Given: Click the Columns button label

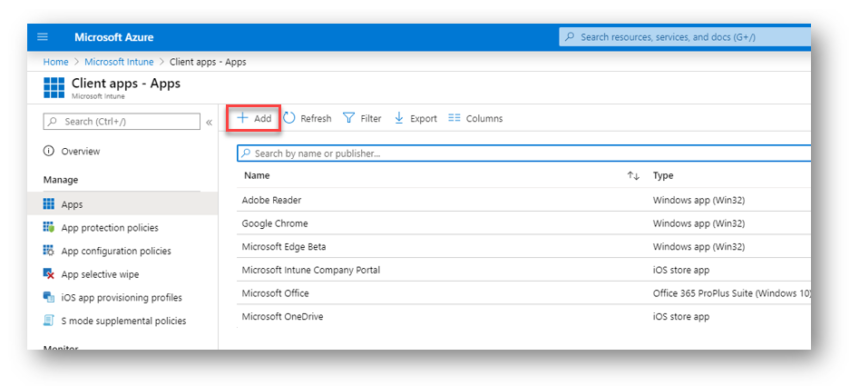Looking at the screenshot, I should tap(484, 118).
